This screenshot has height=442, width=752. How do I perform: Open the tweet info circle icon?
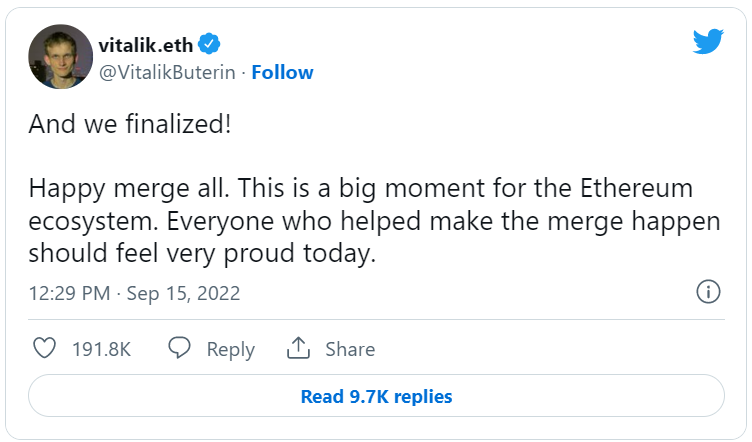click(708, 293)
